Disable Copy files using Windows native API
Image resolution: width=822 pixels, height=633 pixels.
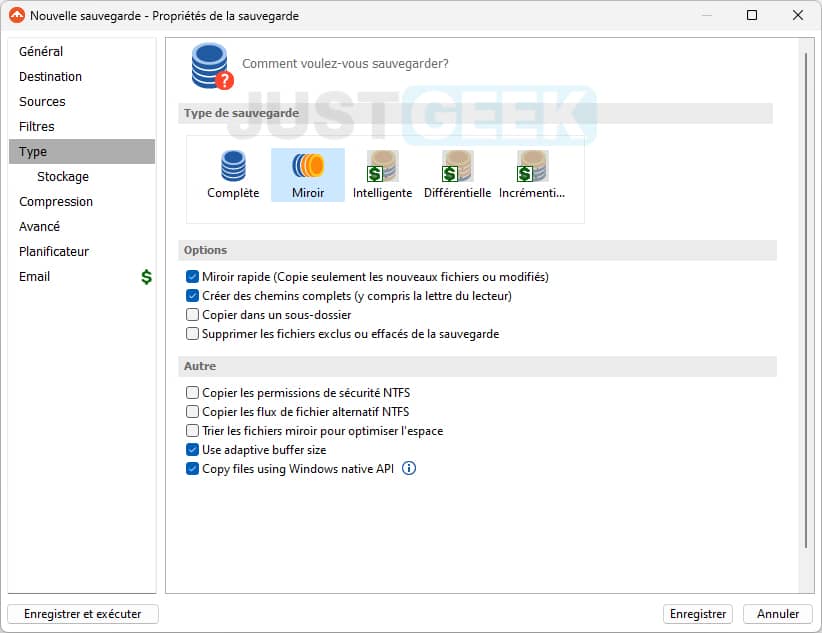192,468
